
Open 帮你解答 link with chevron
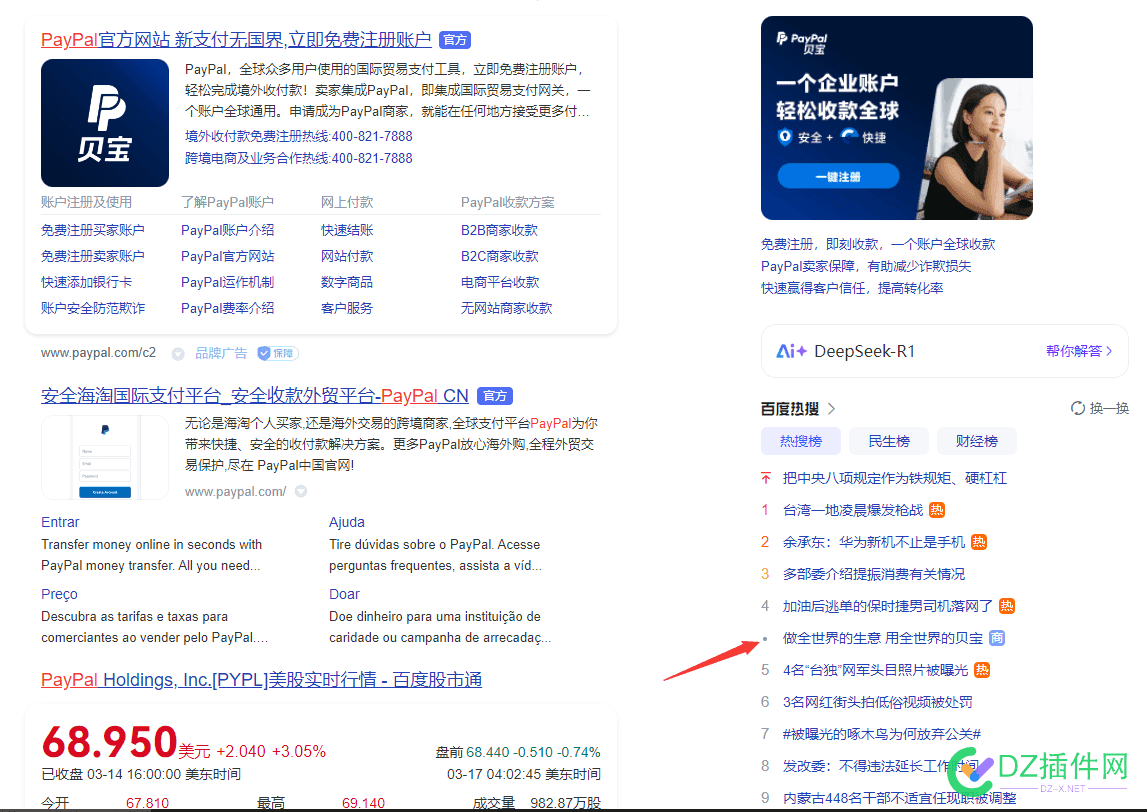point(1079,351)
